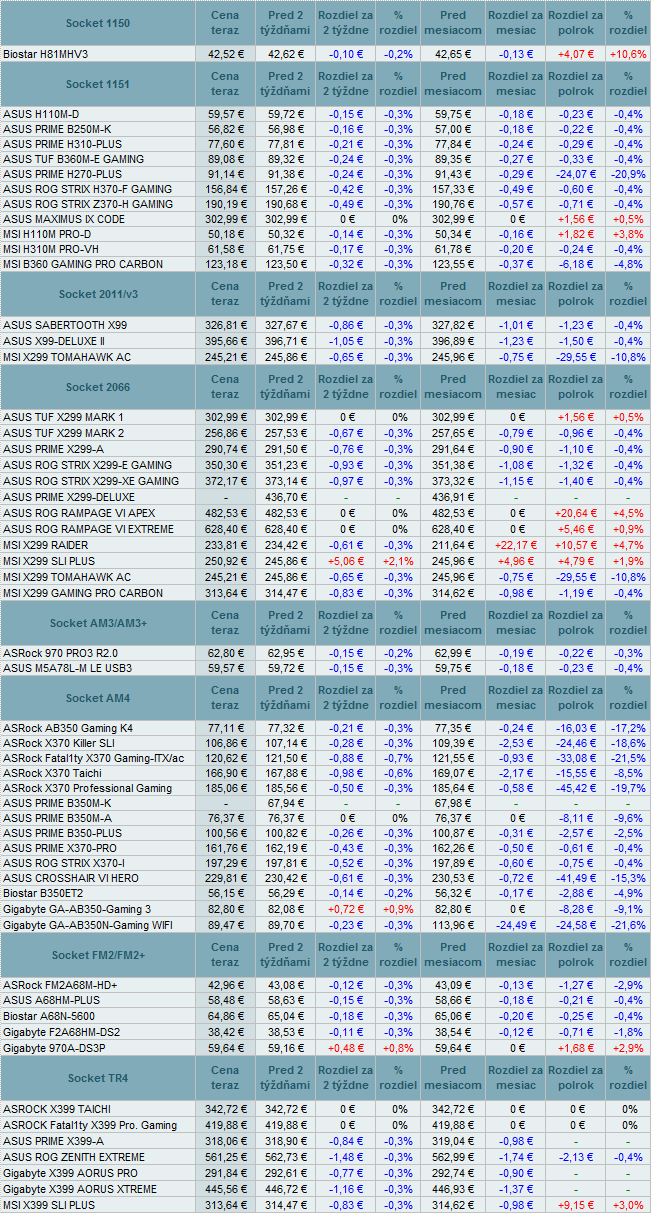Click 'Cena teraz' header in Socket 1150 section
Image resolution: width=651 pixels, height=1213 pixels.
[x=226, y=22]
